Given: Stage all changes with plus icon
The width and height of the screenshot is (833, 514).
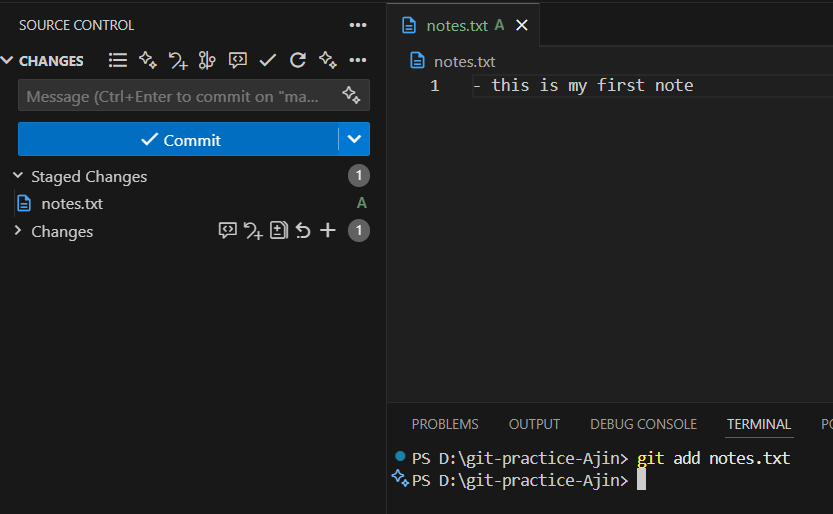Looking at the screenshot, I should [x=328, y=231].
